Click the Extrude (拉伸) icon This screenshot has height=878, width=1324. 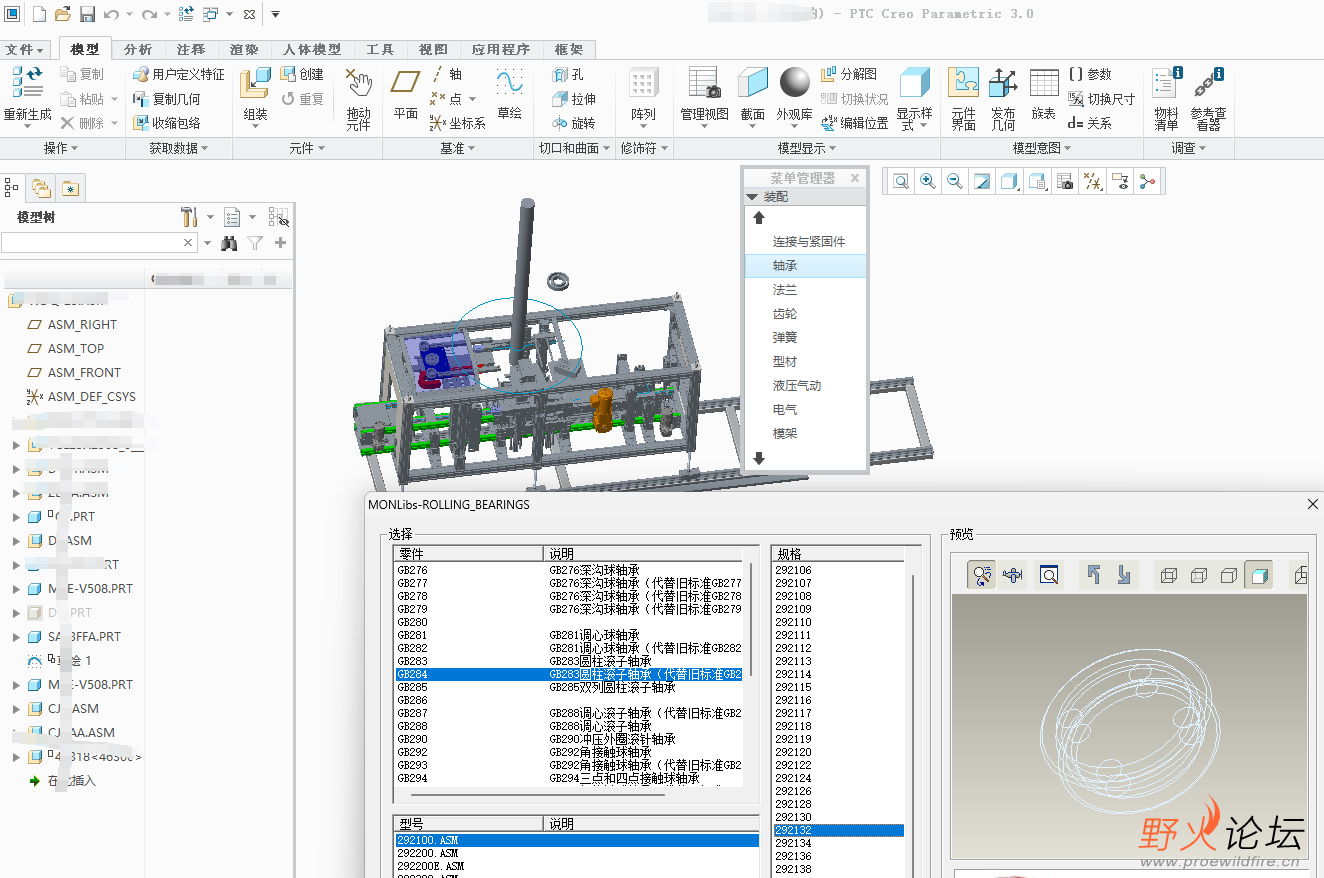pos(560,99)
